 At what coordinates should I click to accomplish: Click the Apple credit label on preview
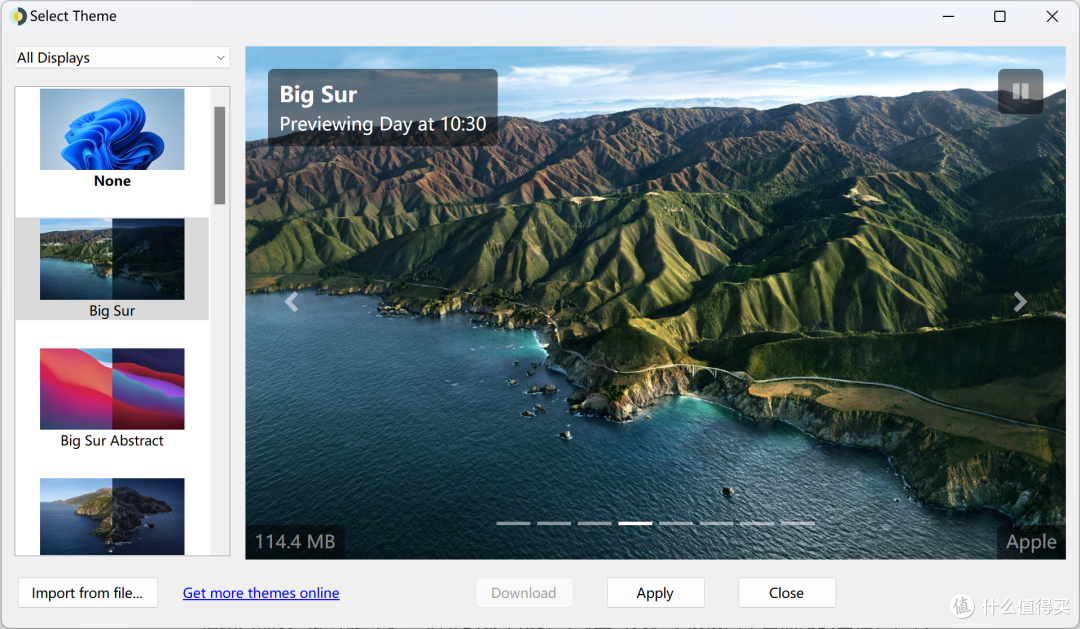point(1031,542)
